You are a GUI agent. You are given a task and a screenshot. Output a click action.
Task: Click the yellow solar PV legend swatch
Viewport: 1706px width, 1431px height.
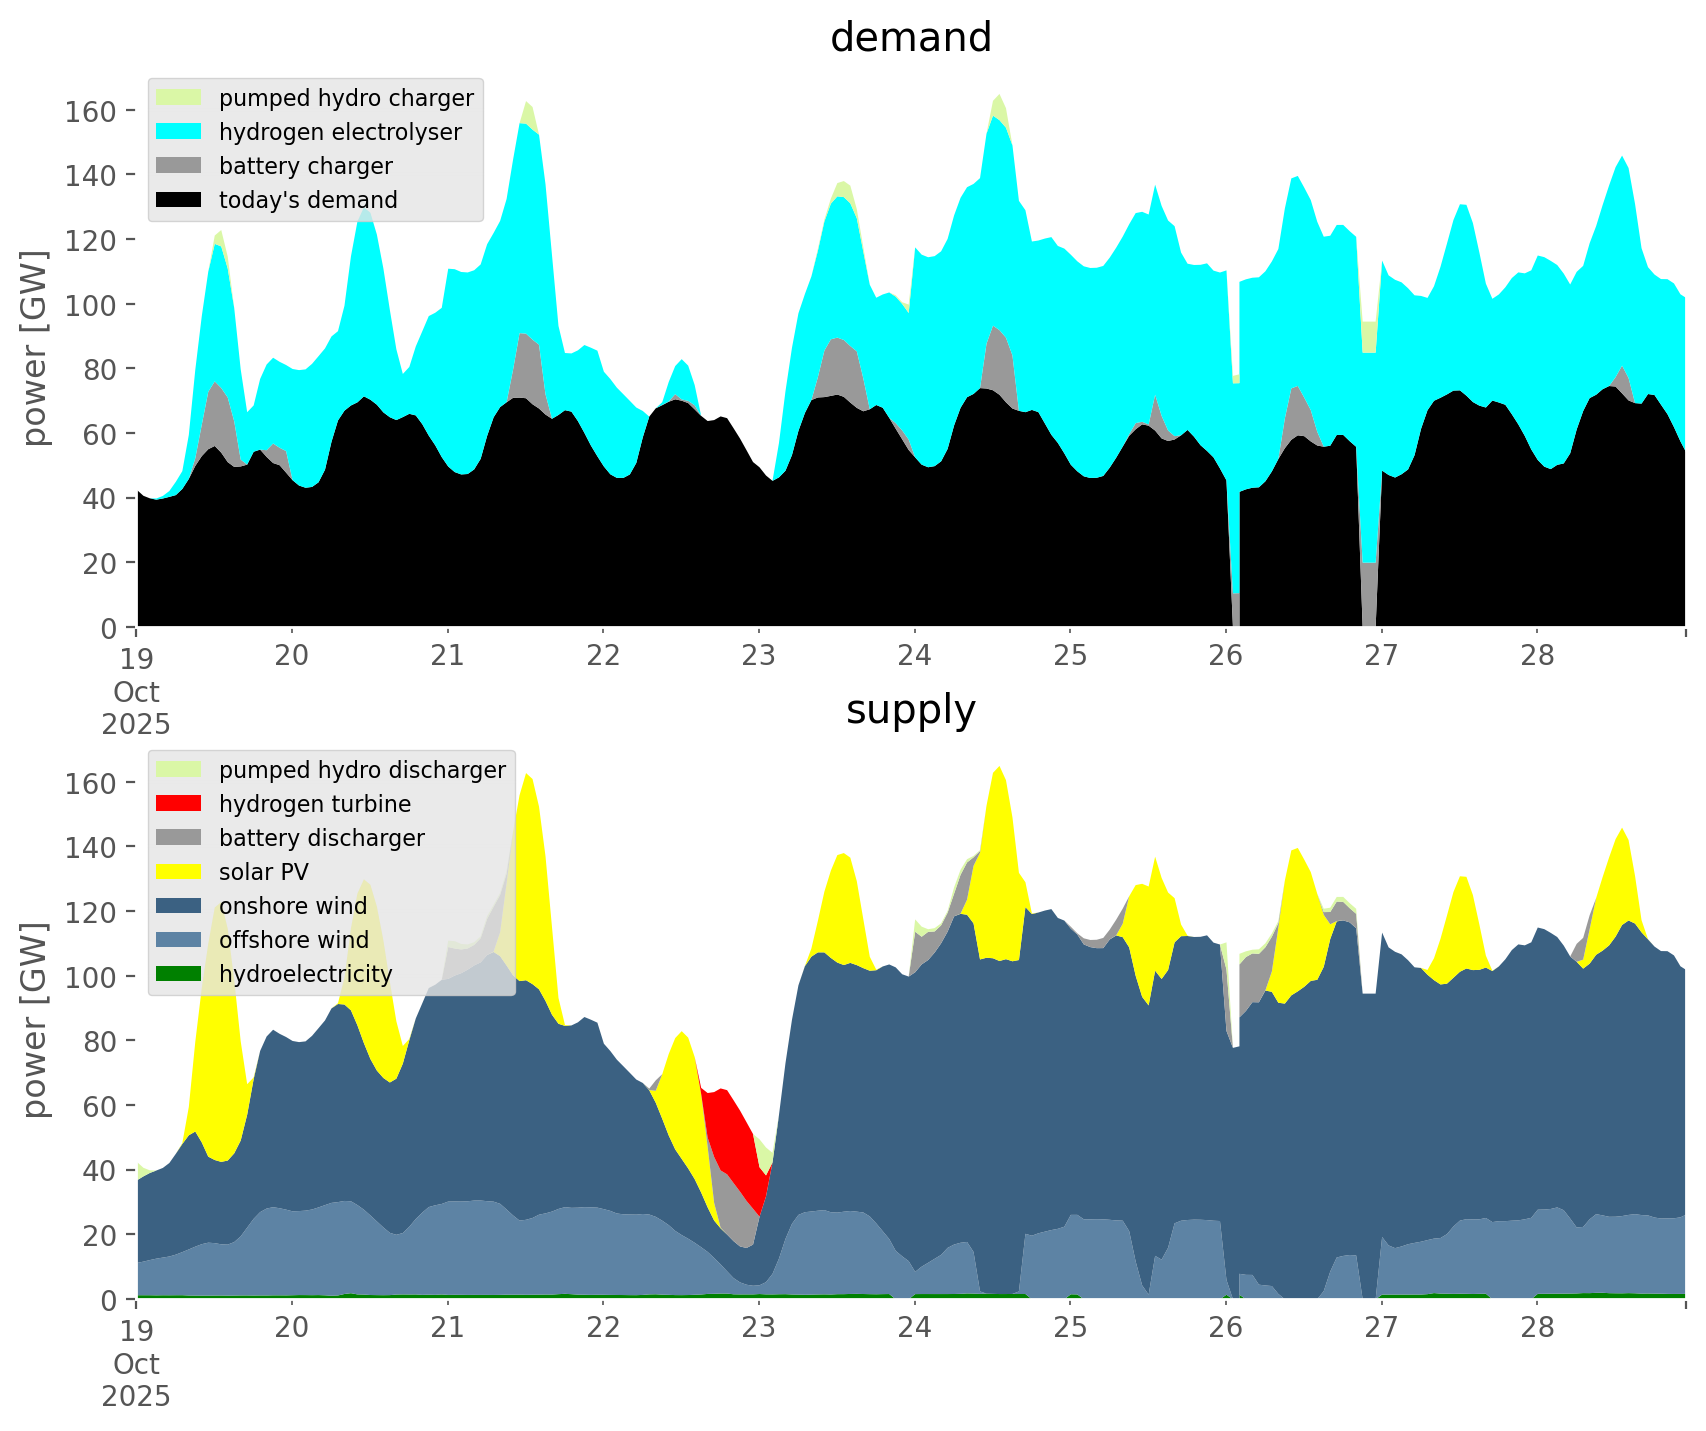pos(179,872)
